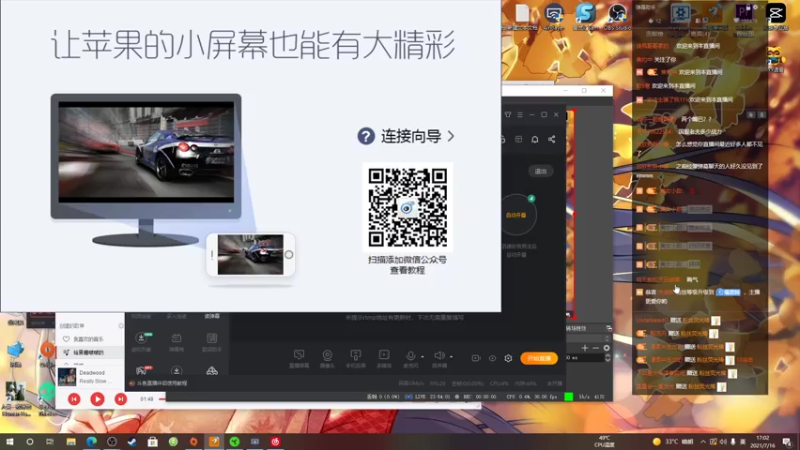Open the OBS Studio desktop shortcut
Screen dimensions: 800x450
617,16
